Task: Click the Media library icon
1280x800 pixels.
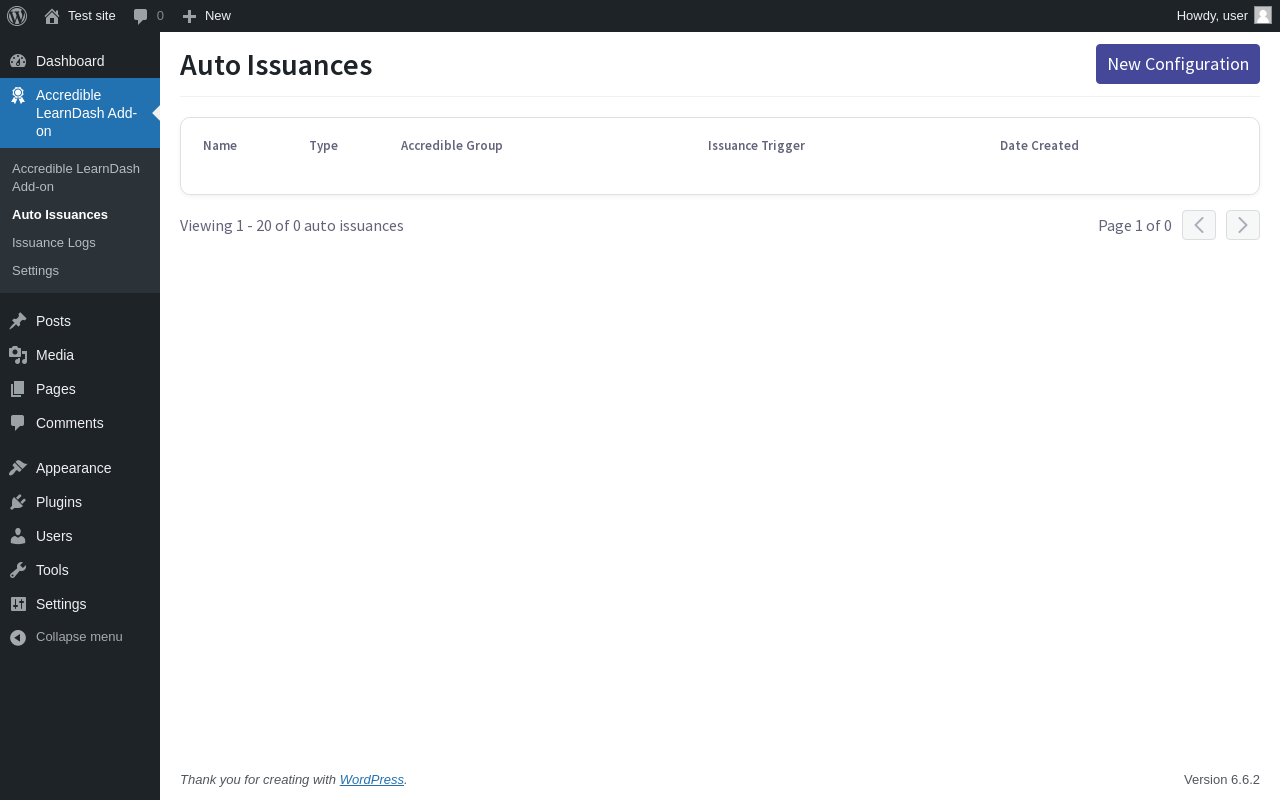Action: [18, 355]
